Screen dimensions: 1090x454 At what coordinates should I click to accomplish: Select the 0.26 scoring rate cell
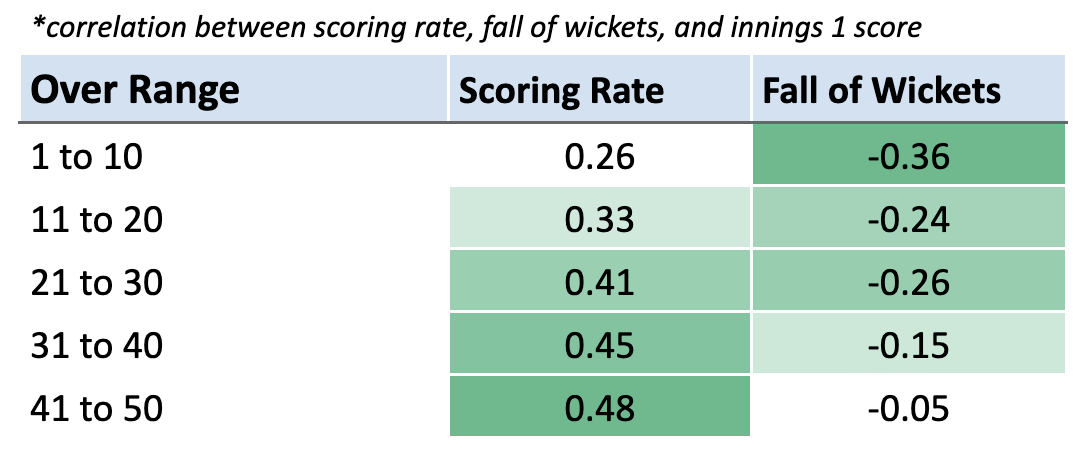tap(600, 157)
